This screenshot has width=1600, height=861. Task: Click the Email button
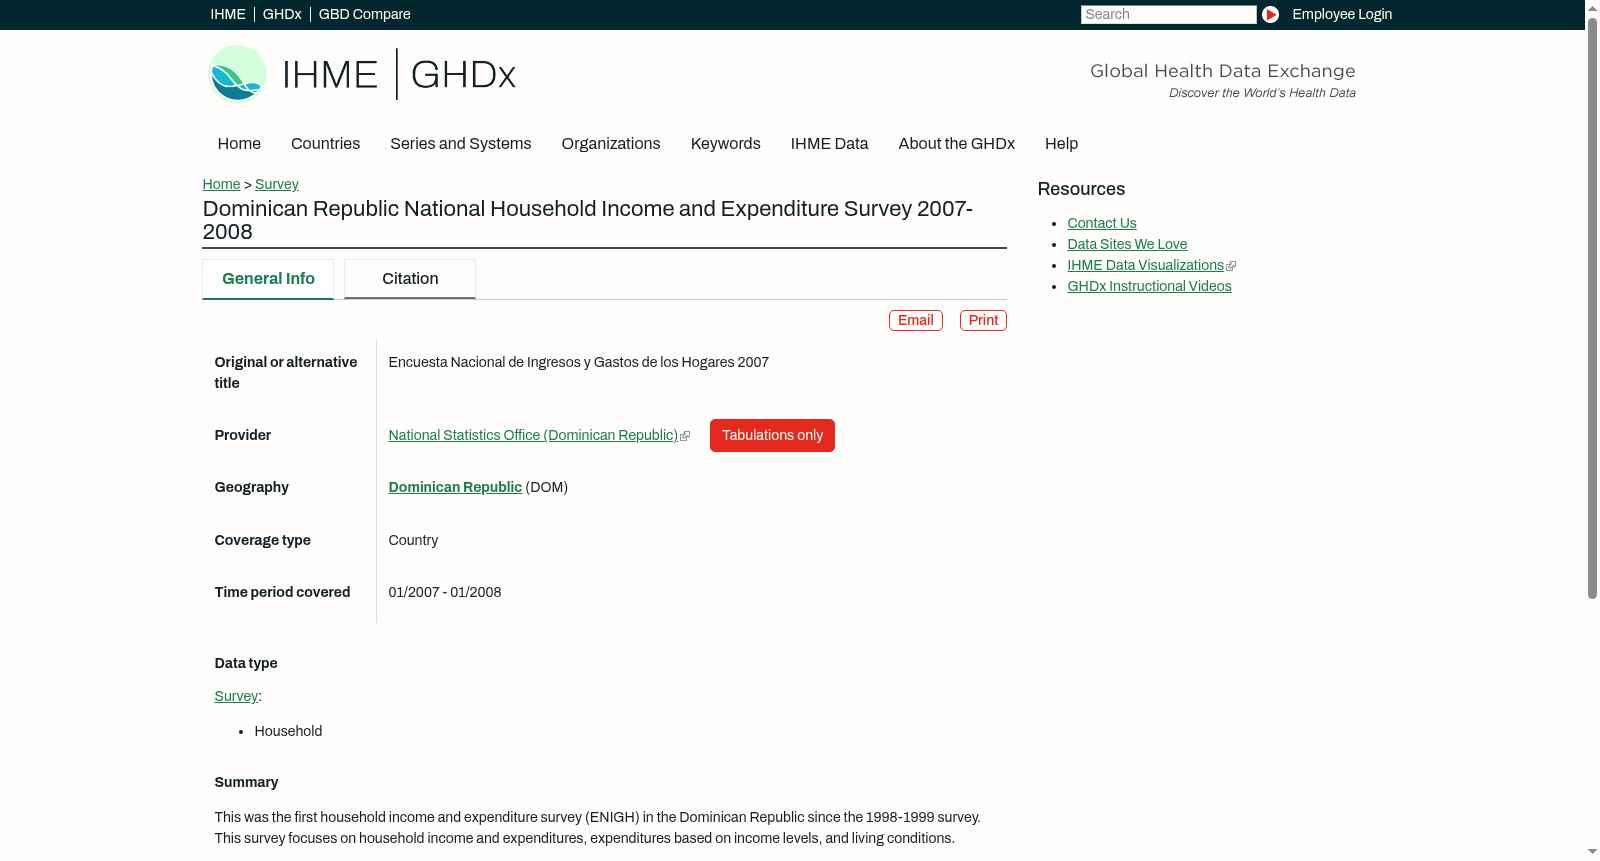click(916, 320)
